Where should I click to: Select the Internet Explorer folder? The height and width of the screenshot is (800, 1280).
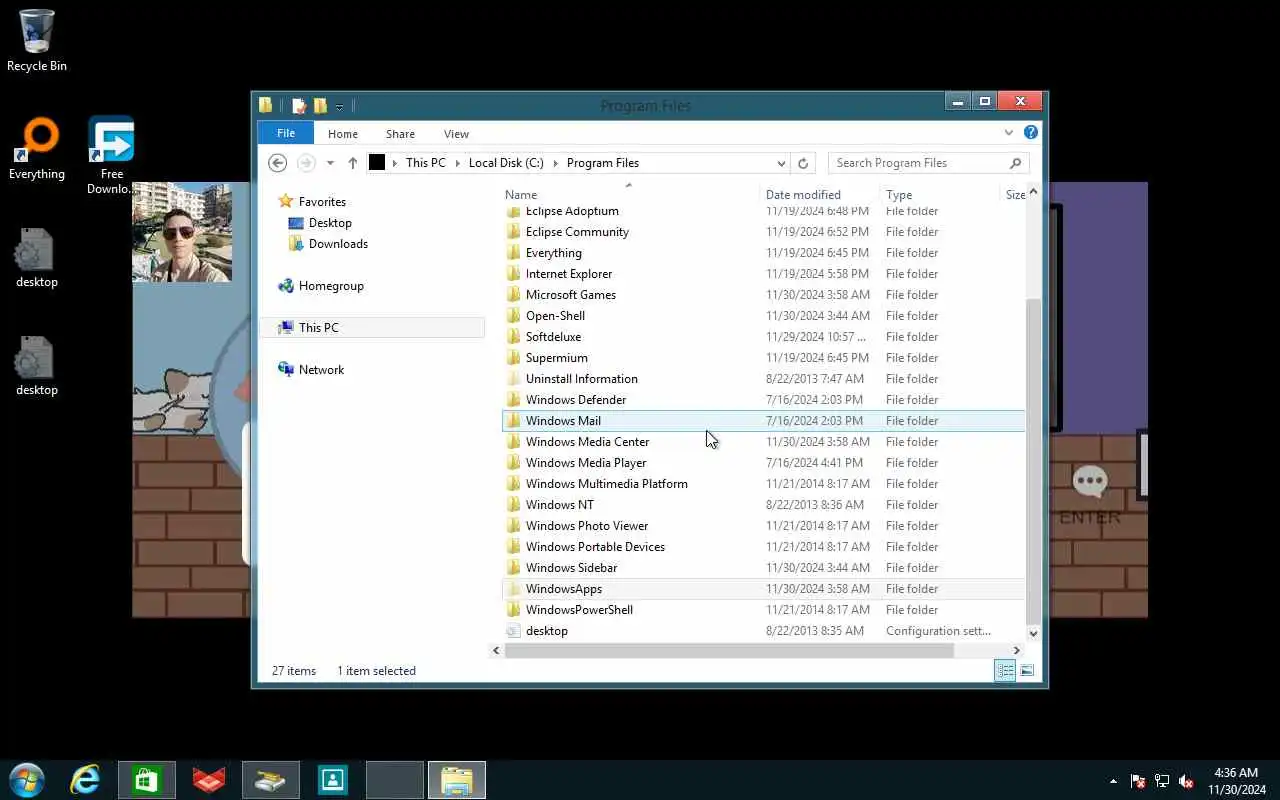click(568, 274)
